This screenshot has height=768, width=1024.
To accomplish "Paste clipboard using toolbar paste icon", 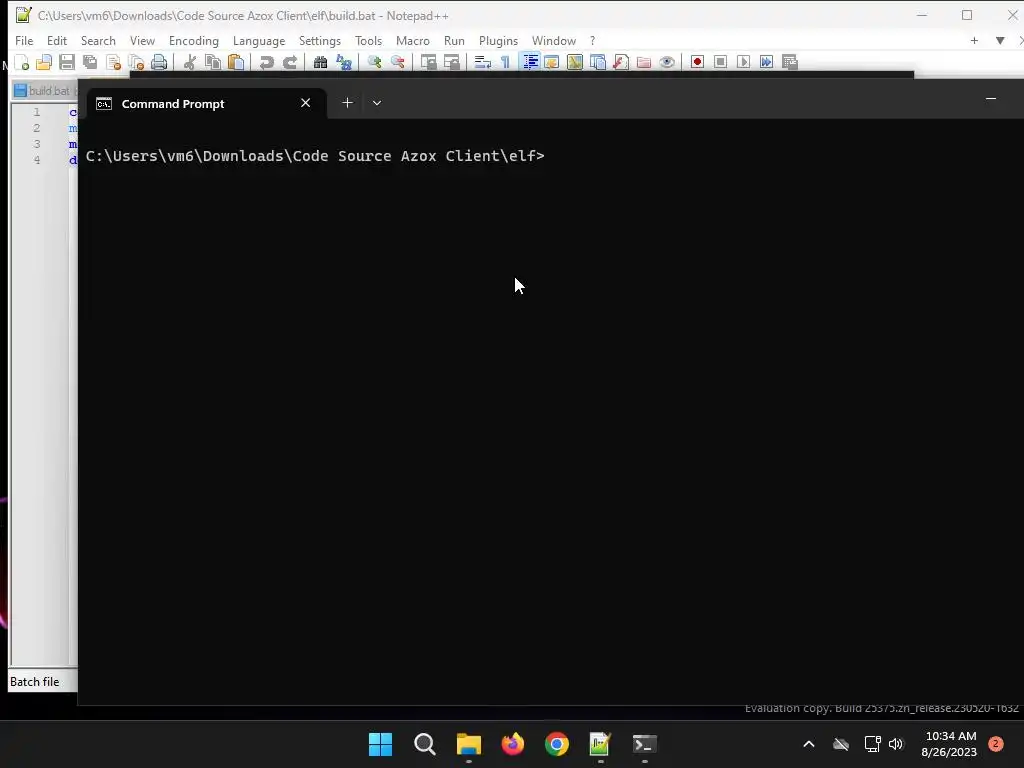I will pyautogui.click(x=236, y=62).
